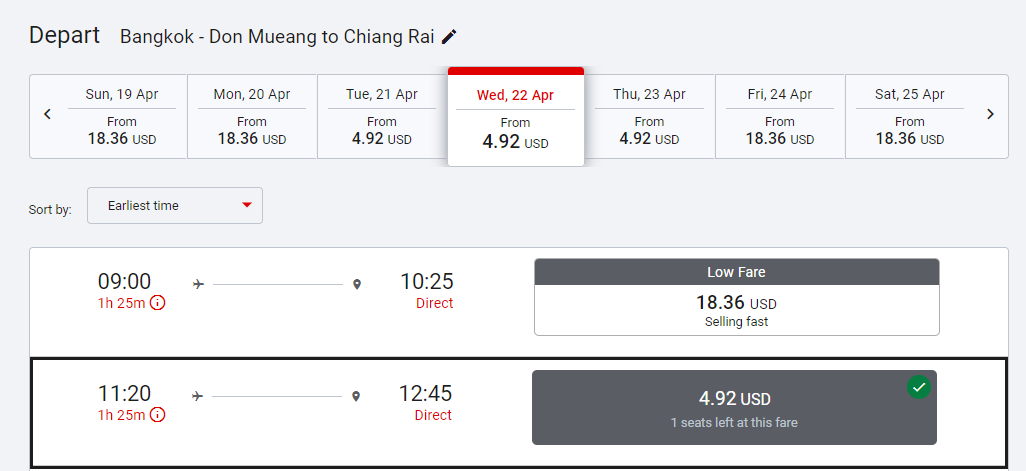Click the pencil edit route icon

tap(449, 37)
